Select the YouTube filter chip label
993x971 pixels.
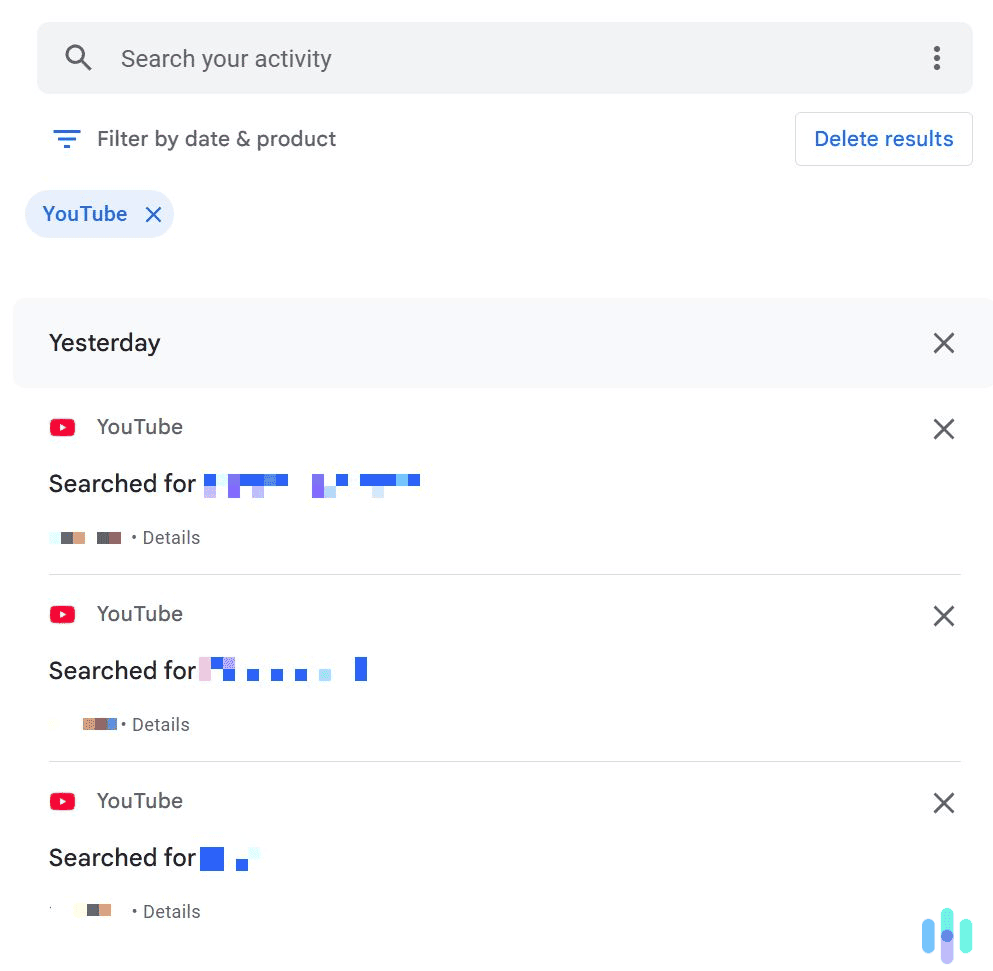pyautogui.click(x=84, y=213)
